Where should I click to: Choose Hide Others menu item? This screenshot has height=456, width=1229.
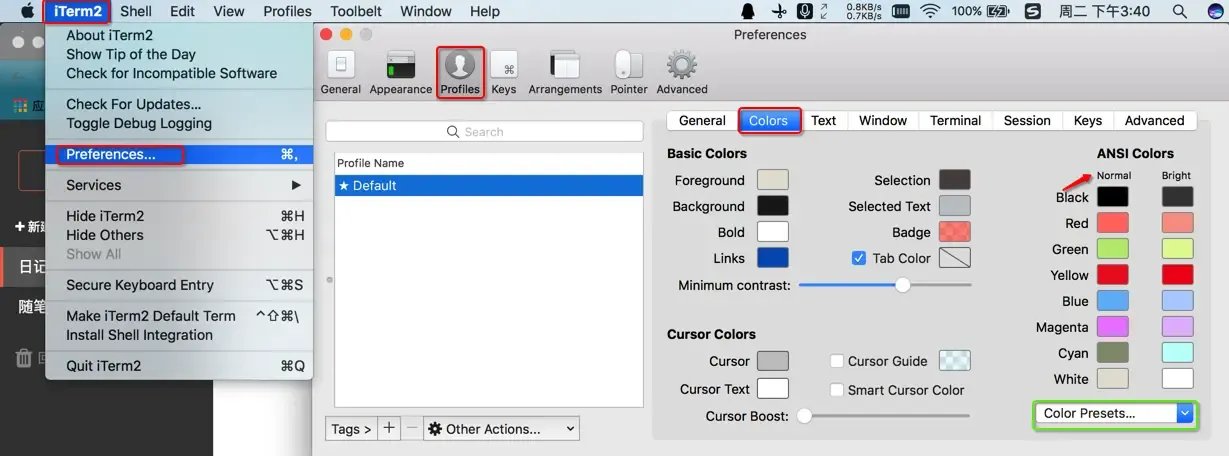tap(179, 235)
